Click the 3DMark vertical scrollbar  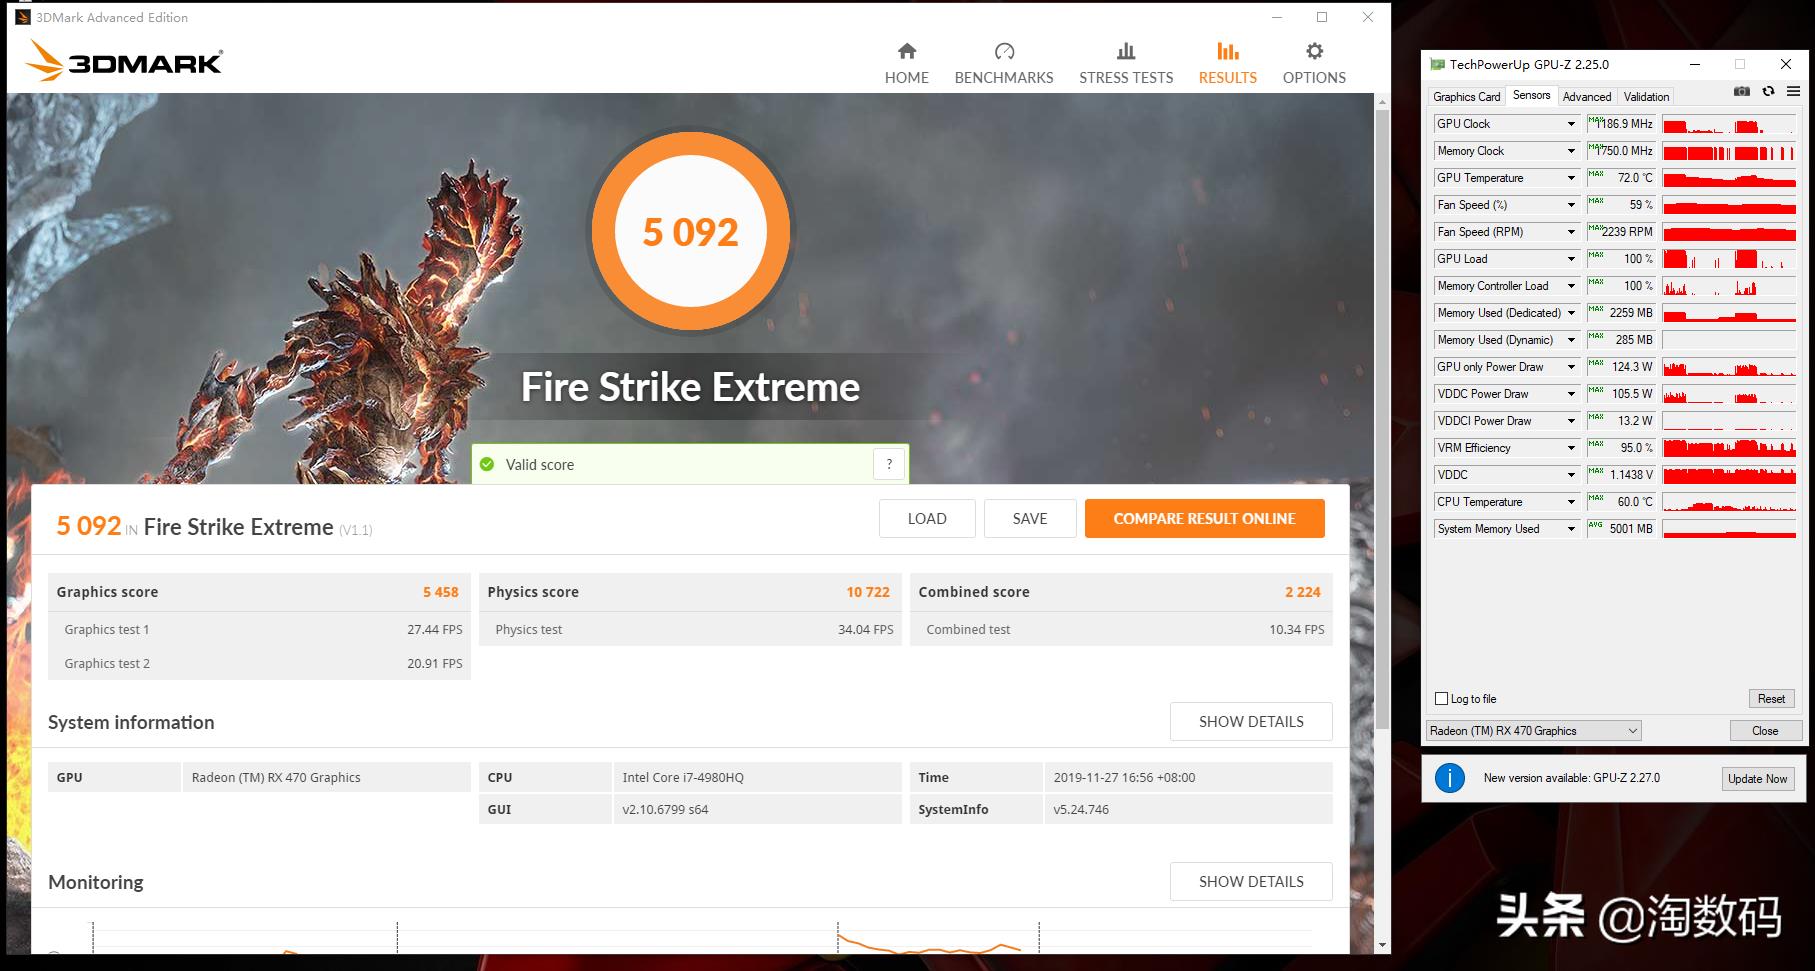pyautogui.click(x=1382, y=420)
